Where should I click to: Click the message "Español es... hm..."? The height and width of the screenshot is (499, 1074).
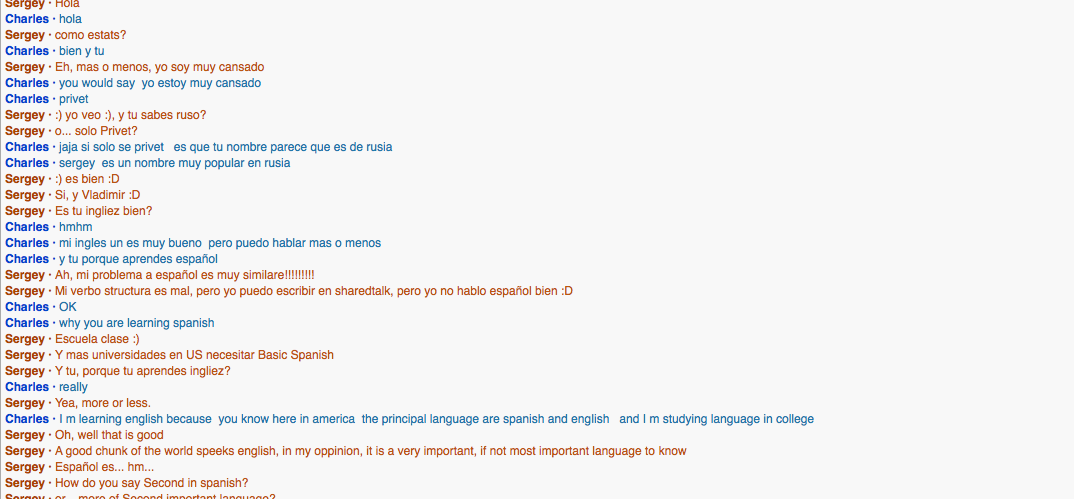tap(104, 467)
